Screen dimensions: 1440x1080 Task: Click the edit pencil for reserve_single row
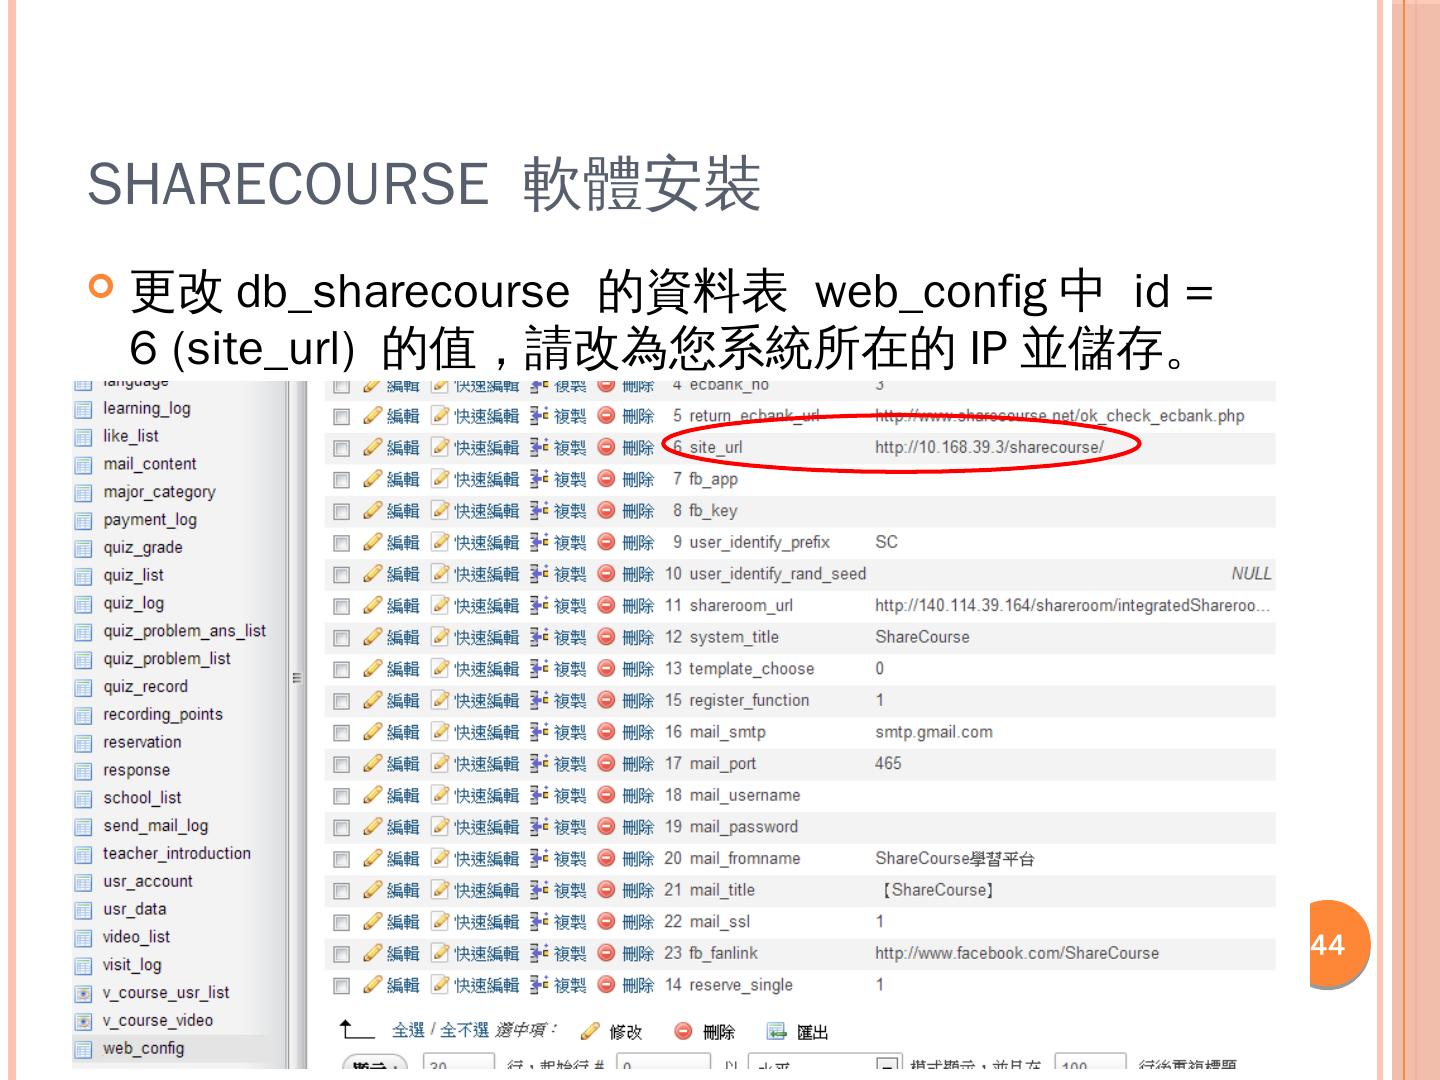[373, 985]
